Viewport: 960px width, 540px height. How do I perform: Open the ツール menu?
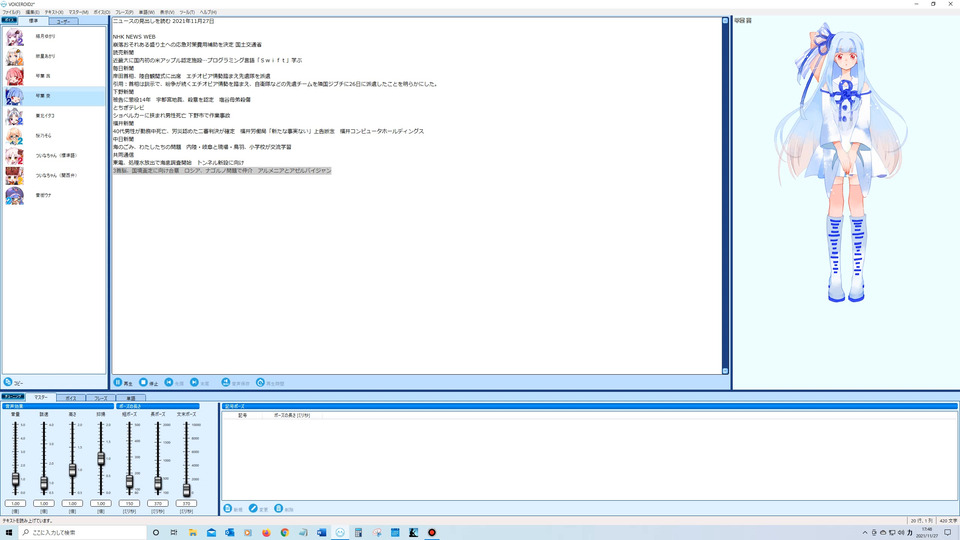tap(187, 12)
